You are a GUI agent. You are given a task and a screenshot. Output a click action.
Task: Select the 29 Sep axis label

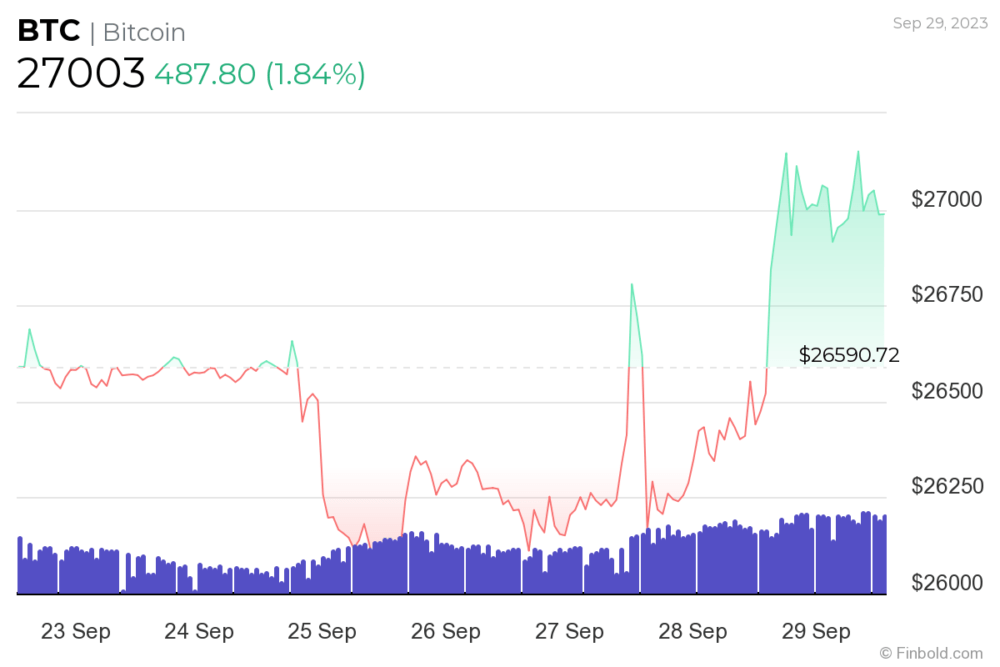click(x=816, y=631)
